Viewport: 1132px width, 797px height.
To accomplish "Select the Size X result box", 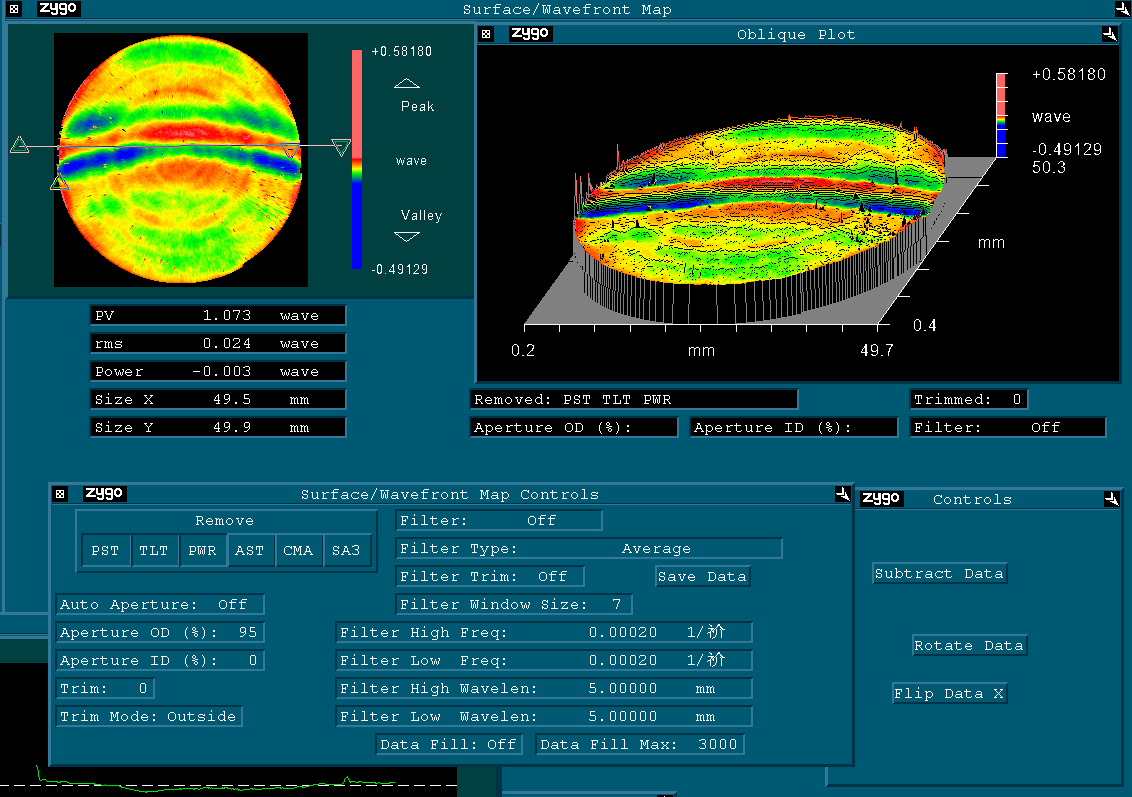I will click(217, 399).
